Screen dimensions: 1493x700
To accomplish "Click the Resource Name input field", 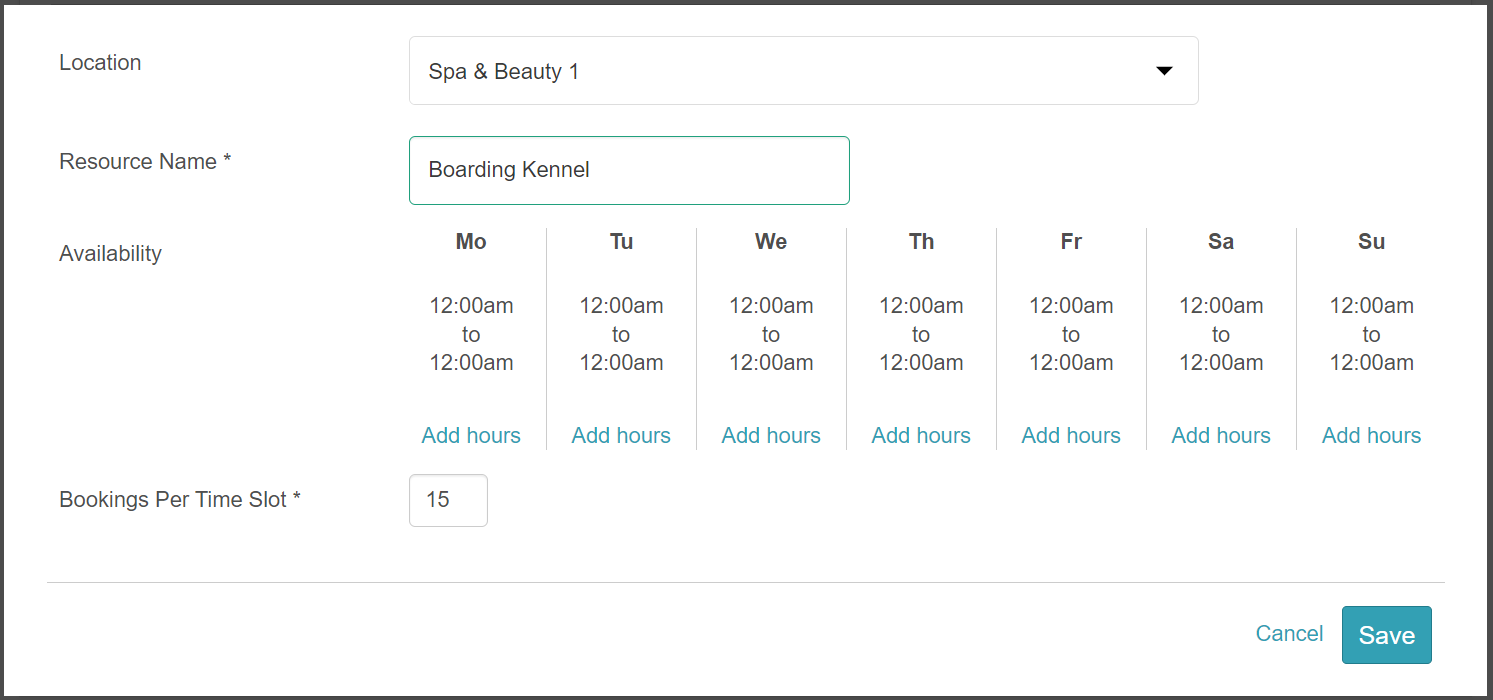I will coord(629,170).
